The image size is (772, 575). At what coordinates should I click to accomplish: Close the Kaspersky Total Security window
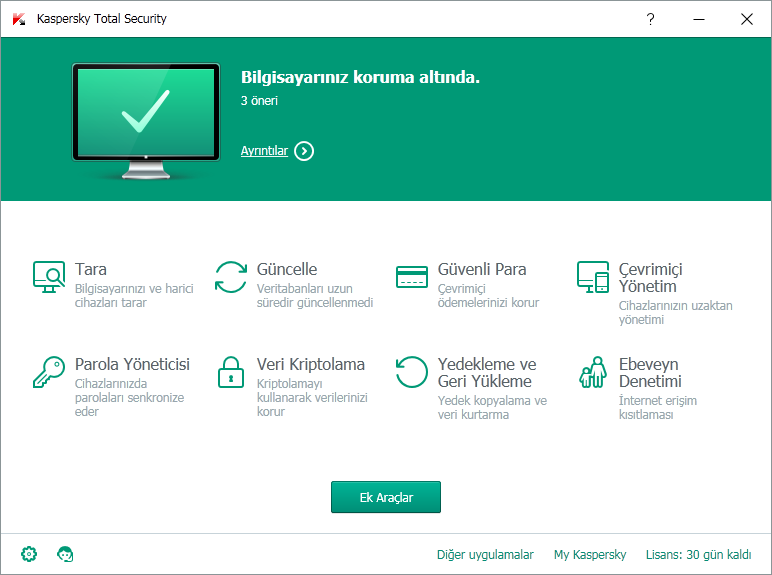pyautogui.click(x=746, y=19)
